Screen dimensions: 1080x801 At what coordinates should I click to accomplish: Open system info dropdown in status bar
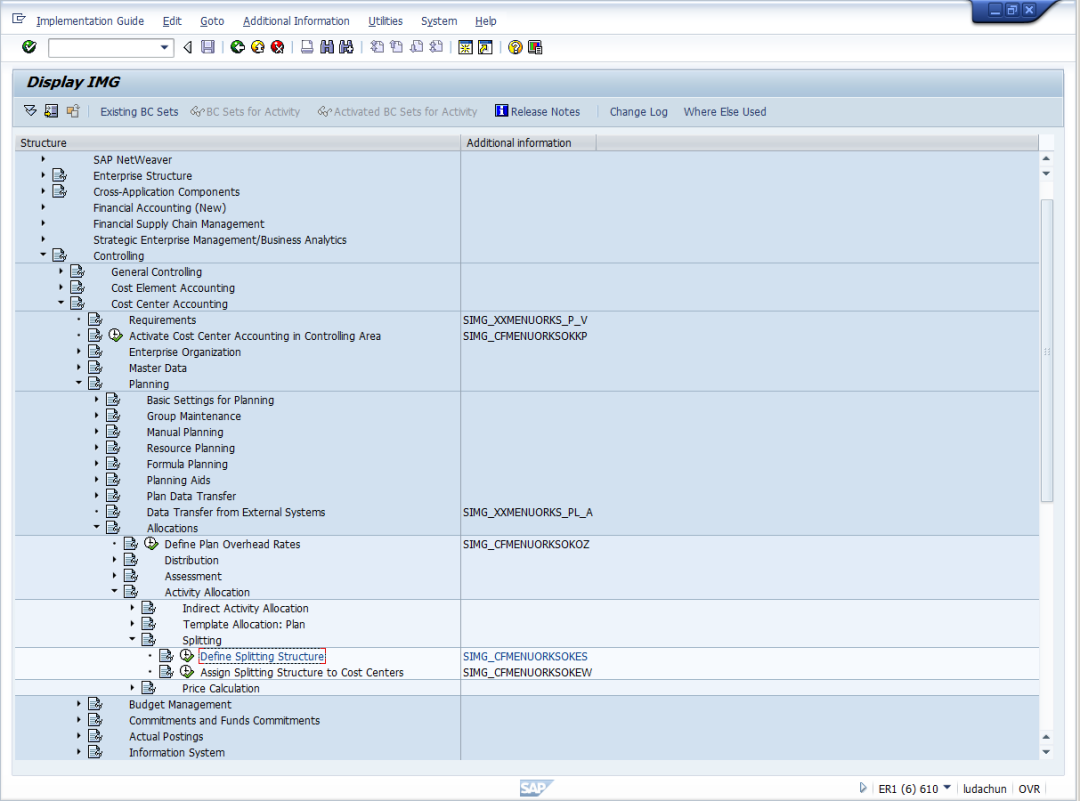coord(947,787)
